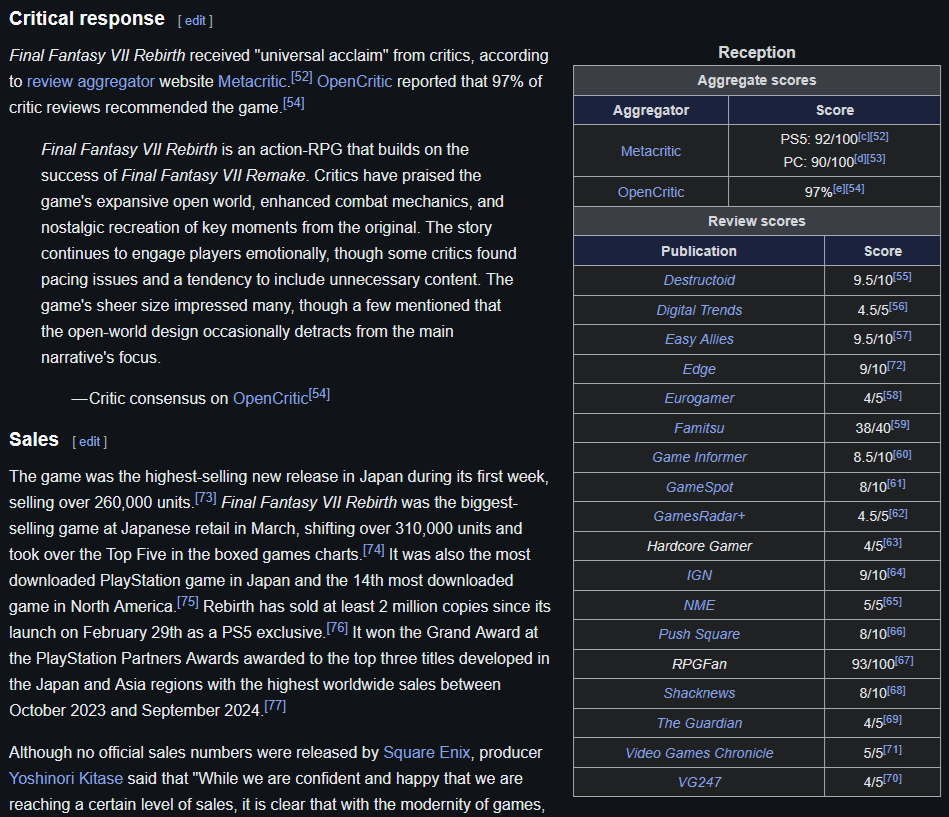Click the 'Aggregator' column header
The image size is (949, 817).
(651, 110)
